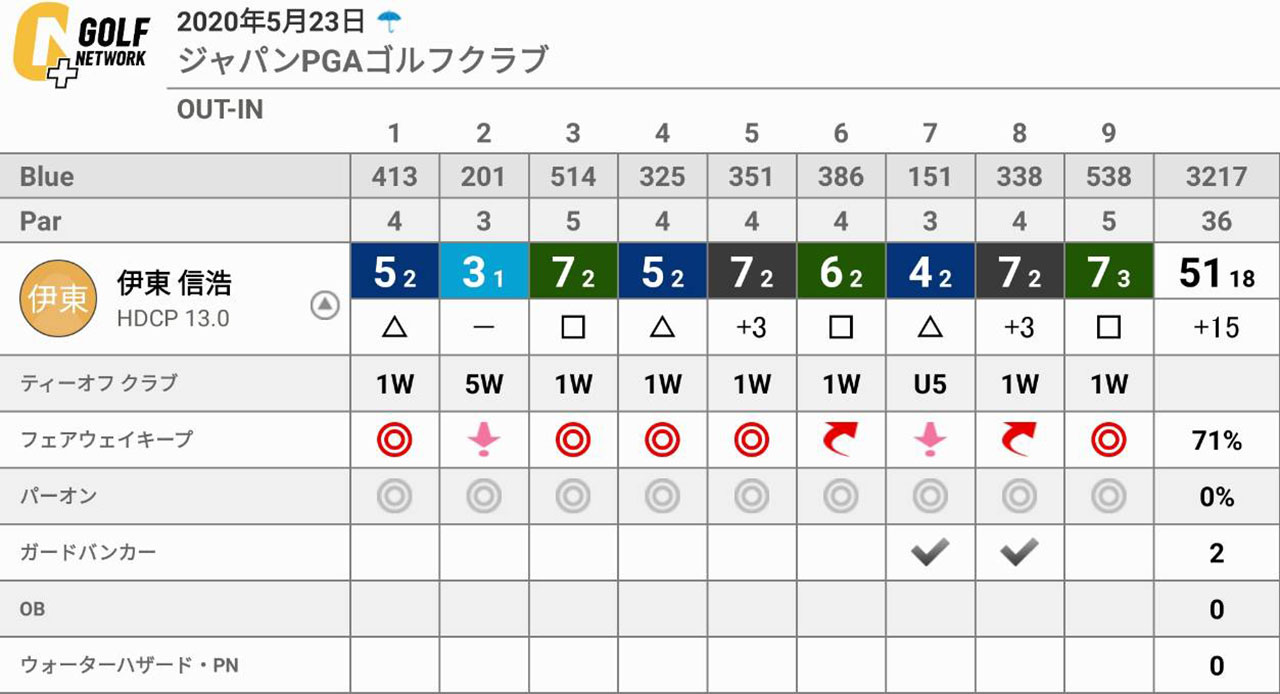
Task: Click the hole 7 column header
Action: (x=930, y=133)
